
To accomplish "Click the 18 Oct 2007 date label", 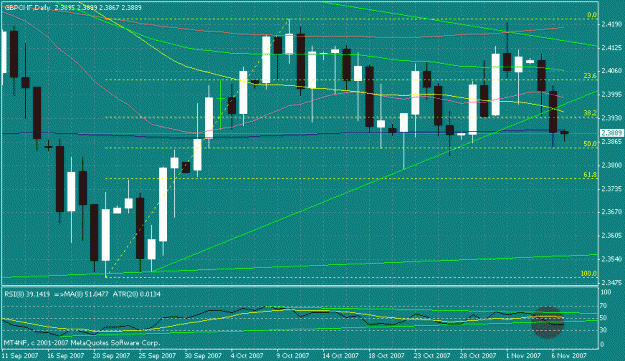I will tap(387, 355).
